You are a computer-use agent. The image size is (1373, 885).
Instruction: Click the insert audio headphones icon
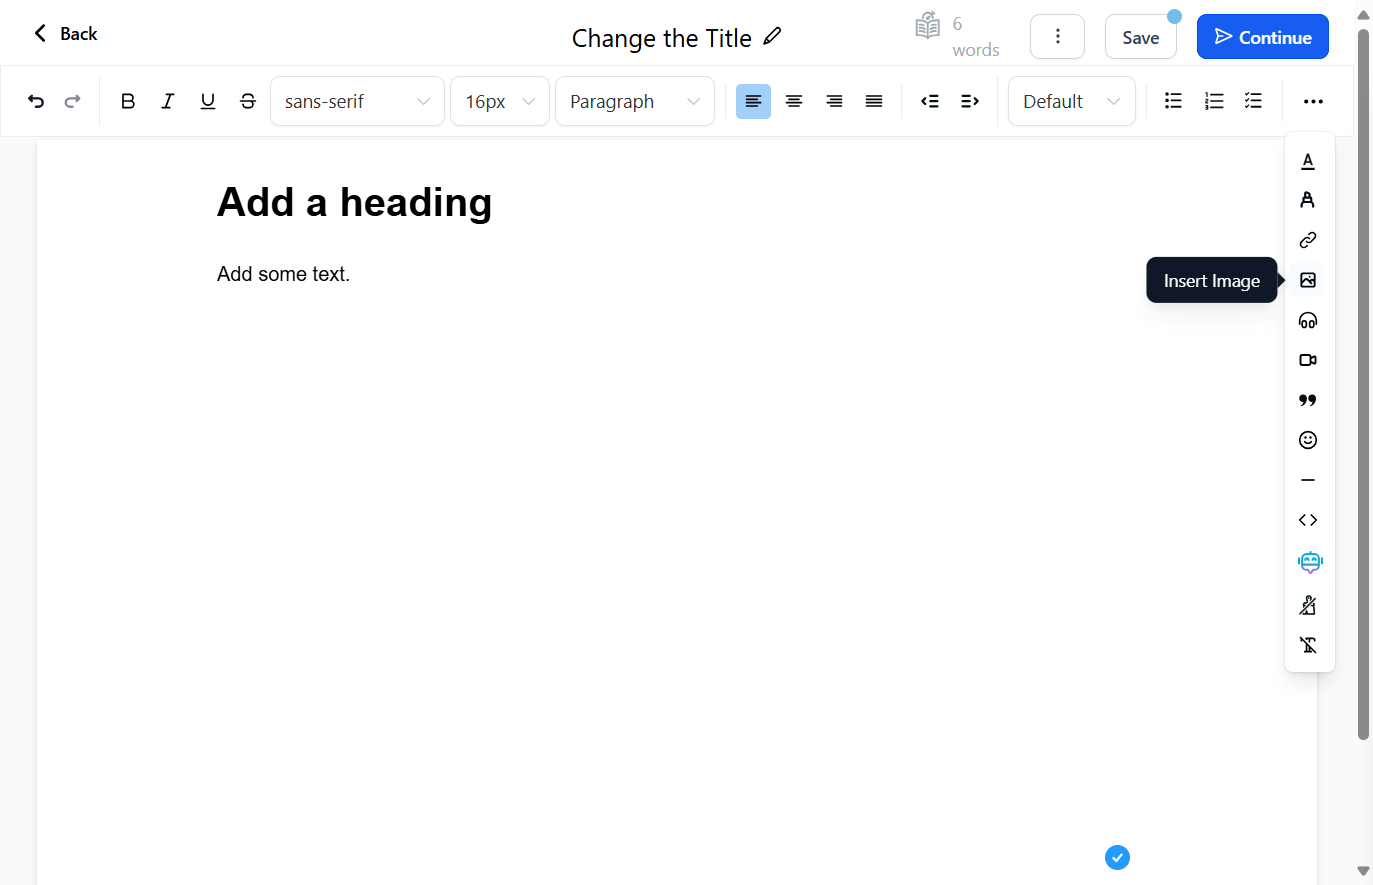[x=1308, y=320]
